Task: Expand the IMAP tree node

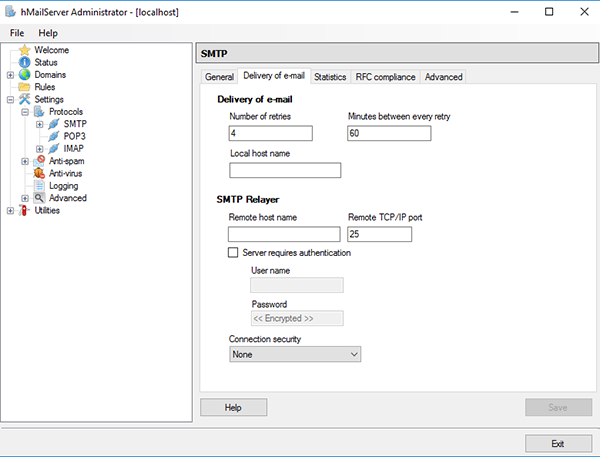Action: (39, 149)
